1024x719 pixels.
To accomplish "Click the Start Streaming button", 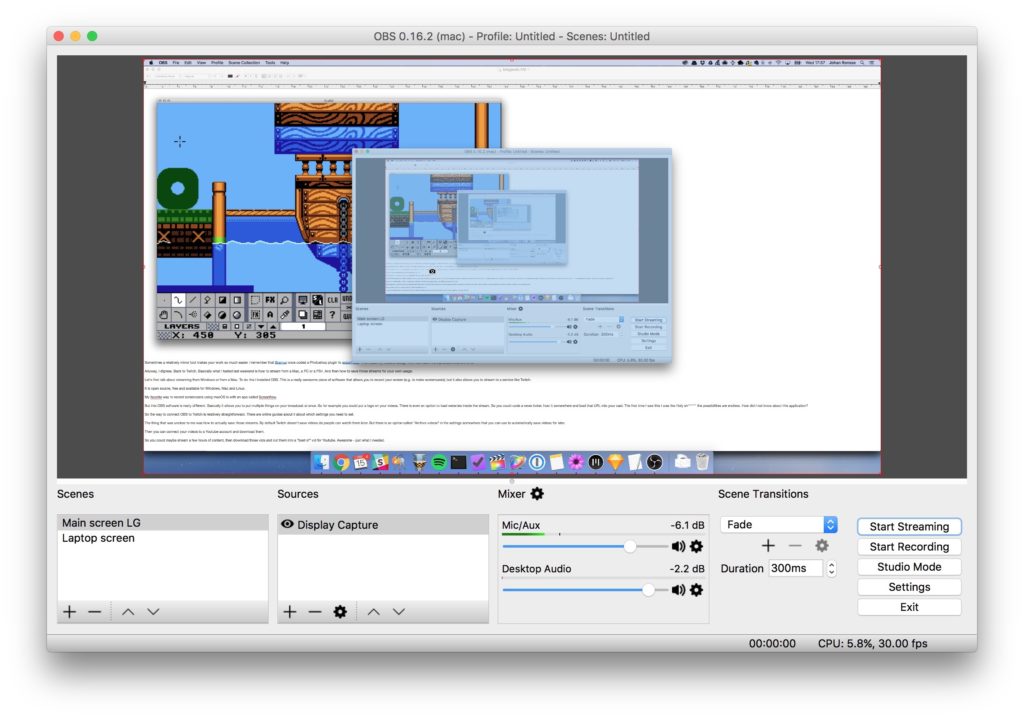I will tap(909, 526).
